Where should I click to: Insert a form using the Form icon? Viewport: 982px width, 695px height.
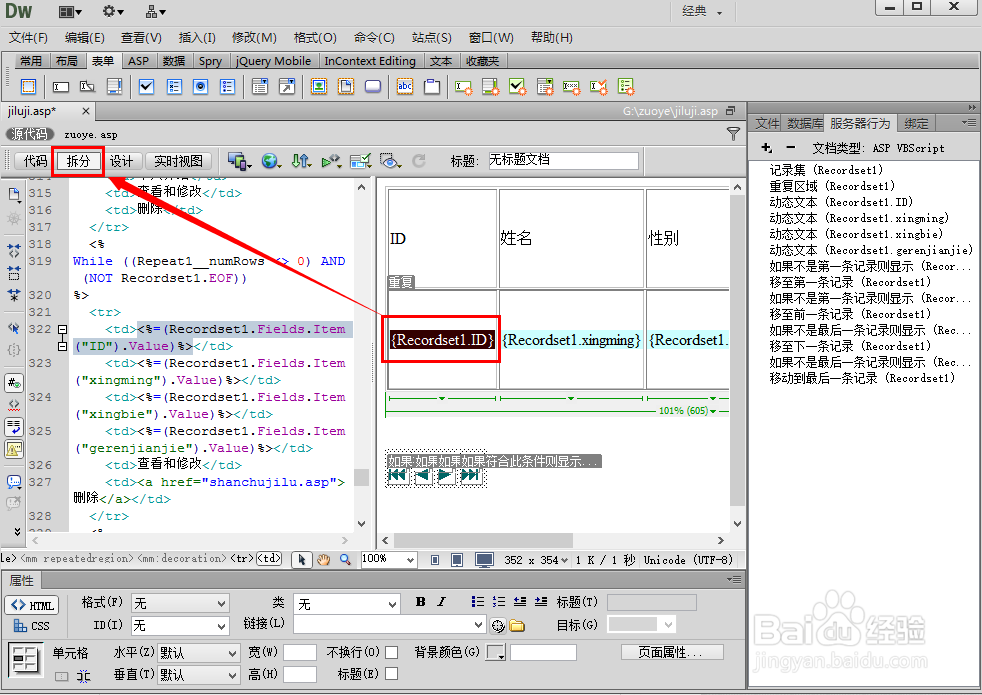[x=29, y=86]
